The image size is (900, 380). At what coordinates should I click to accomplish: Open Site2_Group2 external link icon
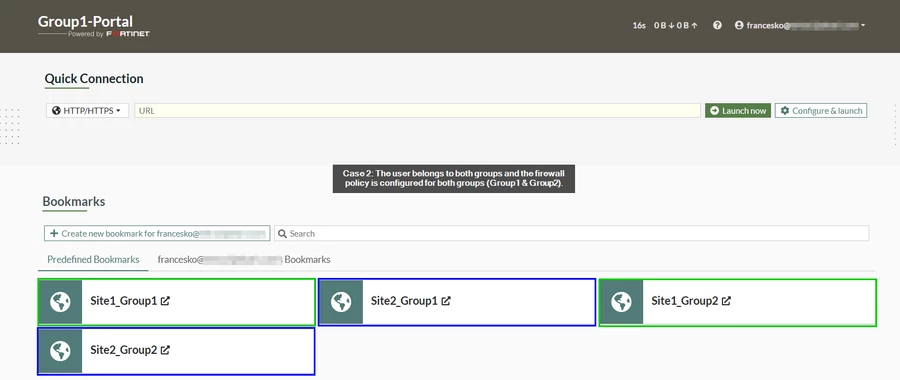click(x=165, y=350)
